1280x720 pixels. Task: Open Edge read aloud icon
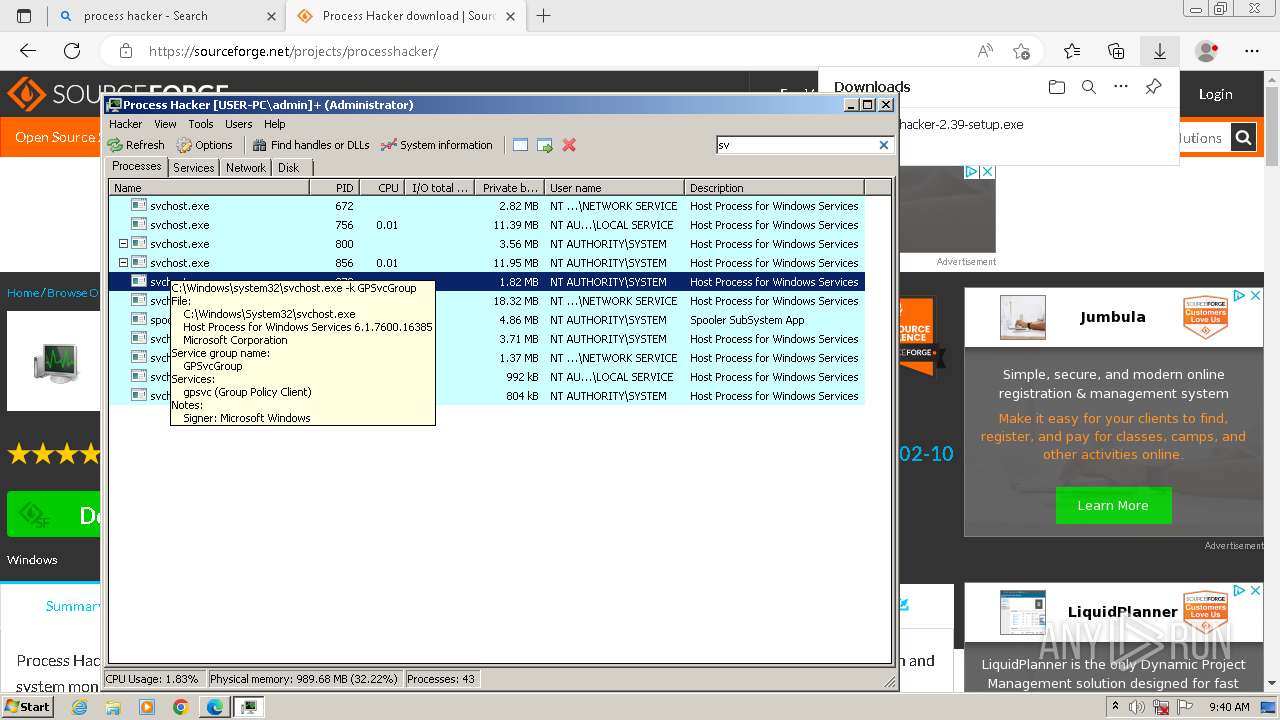click(985, 51)
